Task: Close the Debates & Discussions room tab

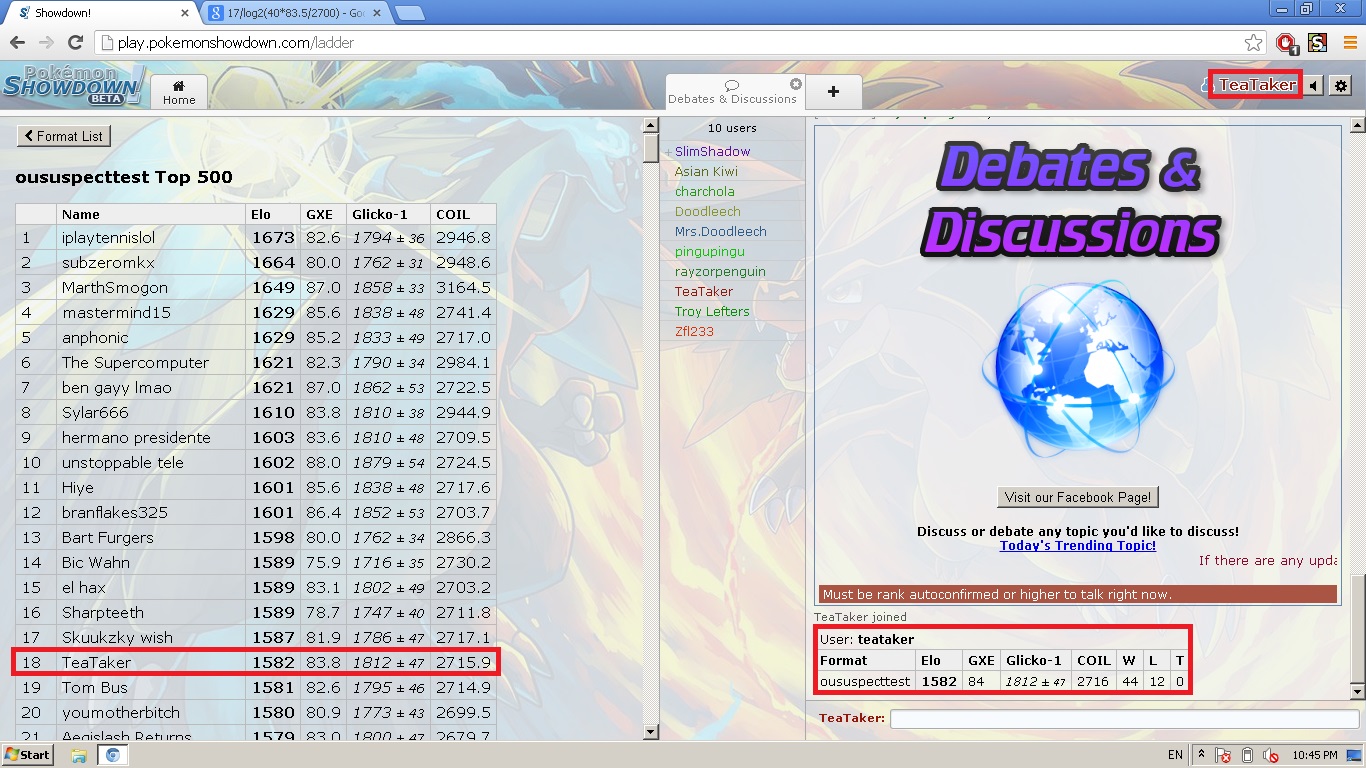Action: [x=796, y=84]
